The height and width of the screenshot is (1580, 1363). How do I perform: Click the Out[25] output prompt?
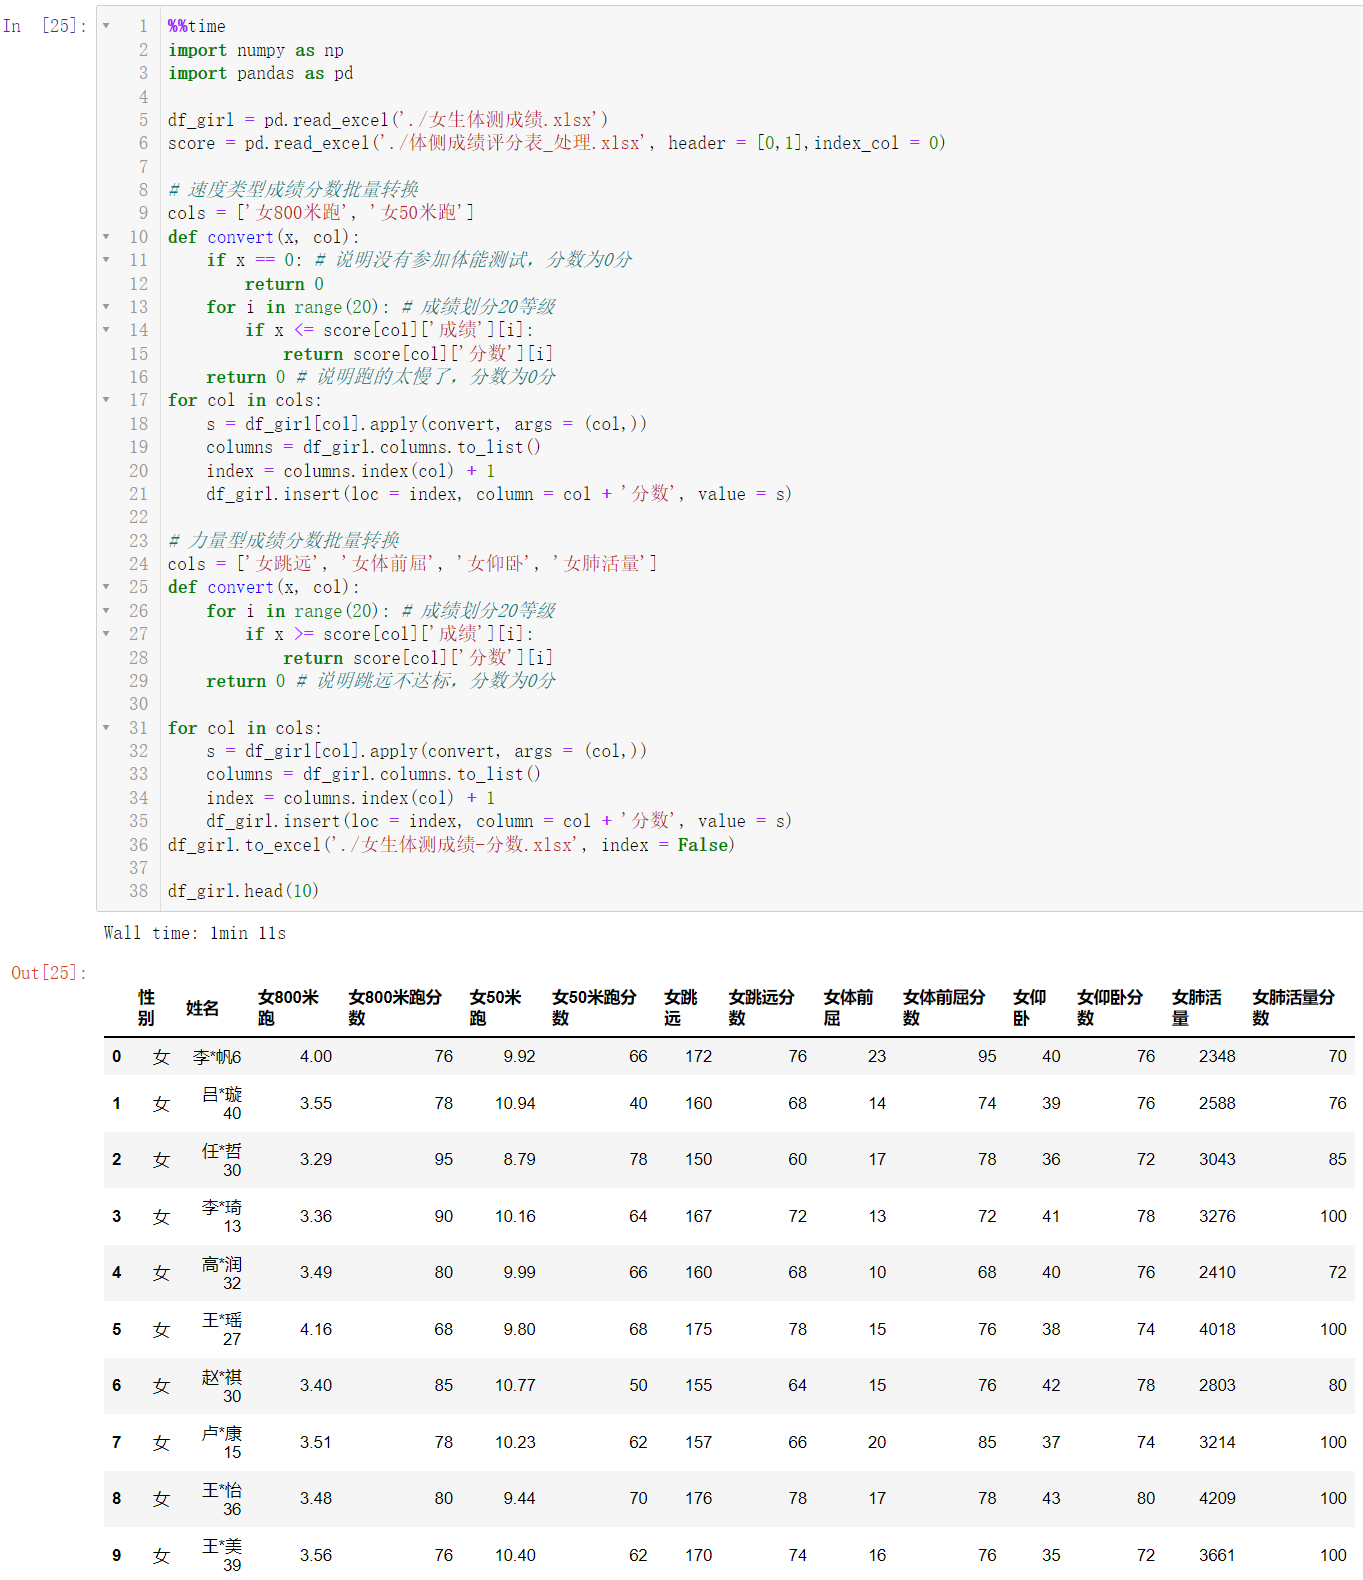tap(49, 973)
